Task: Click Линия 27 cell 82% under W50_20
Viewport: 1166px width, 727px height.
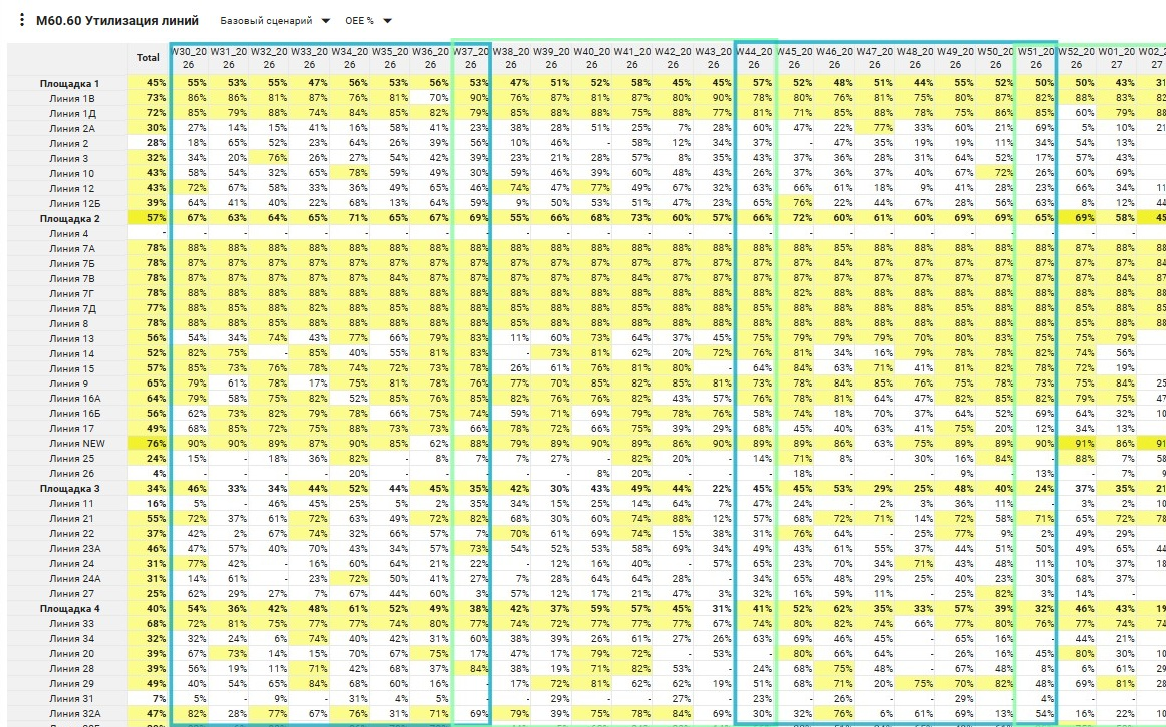Action: coord(996,593)
